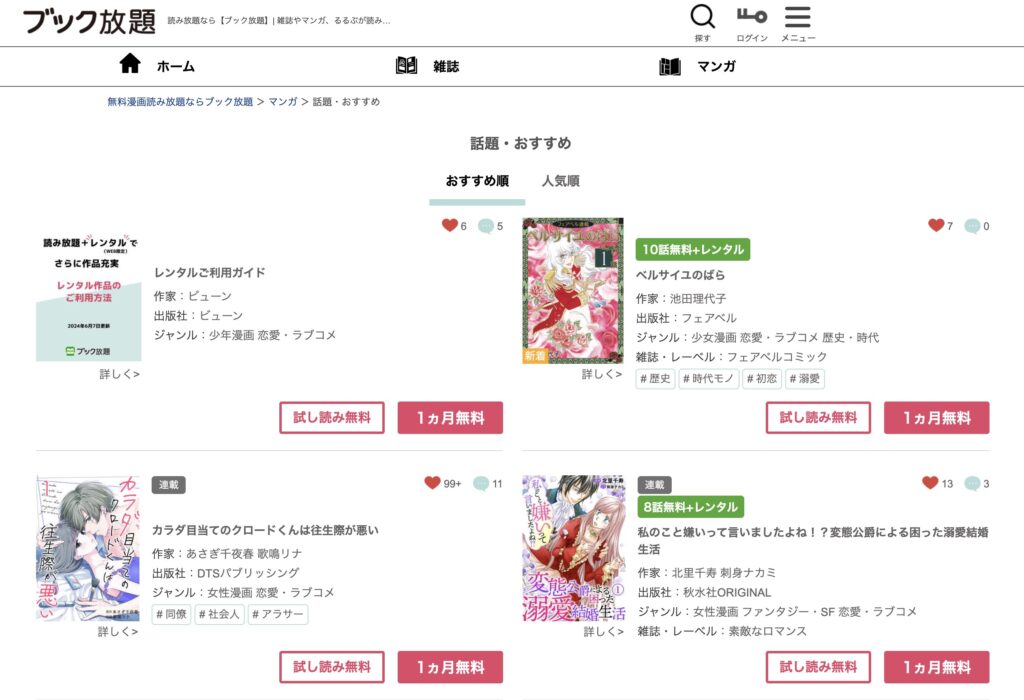Open manga section book icon
This screenshot has height=700, width=1024.
670,66
